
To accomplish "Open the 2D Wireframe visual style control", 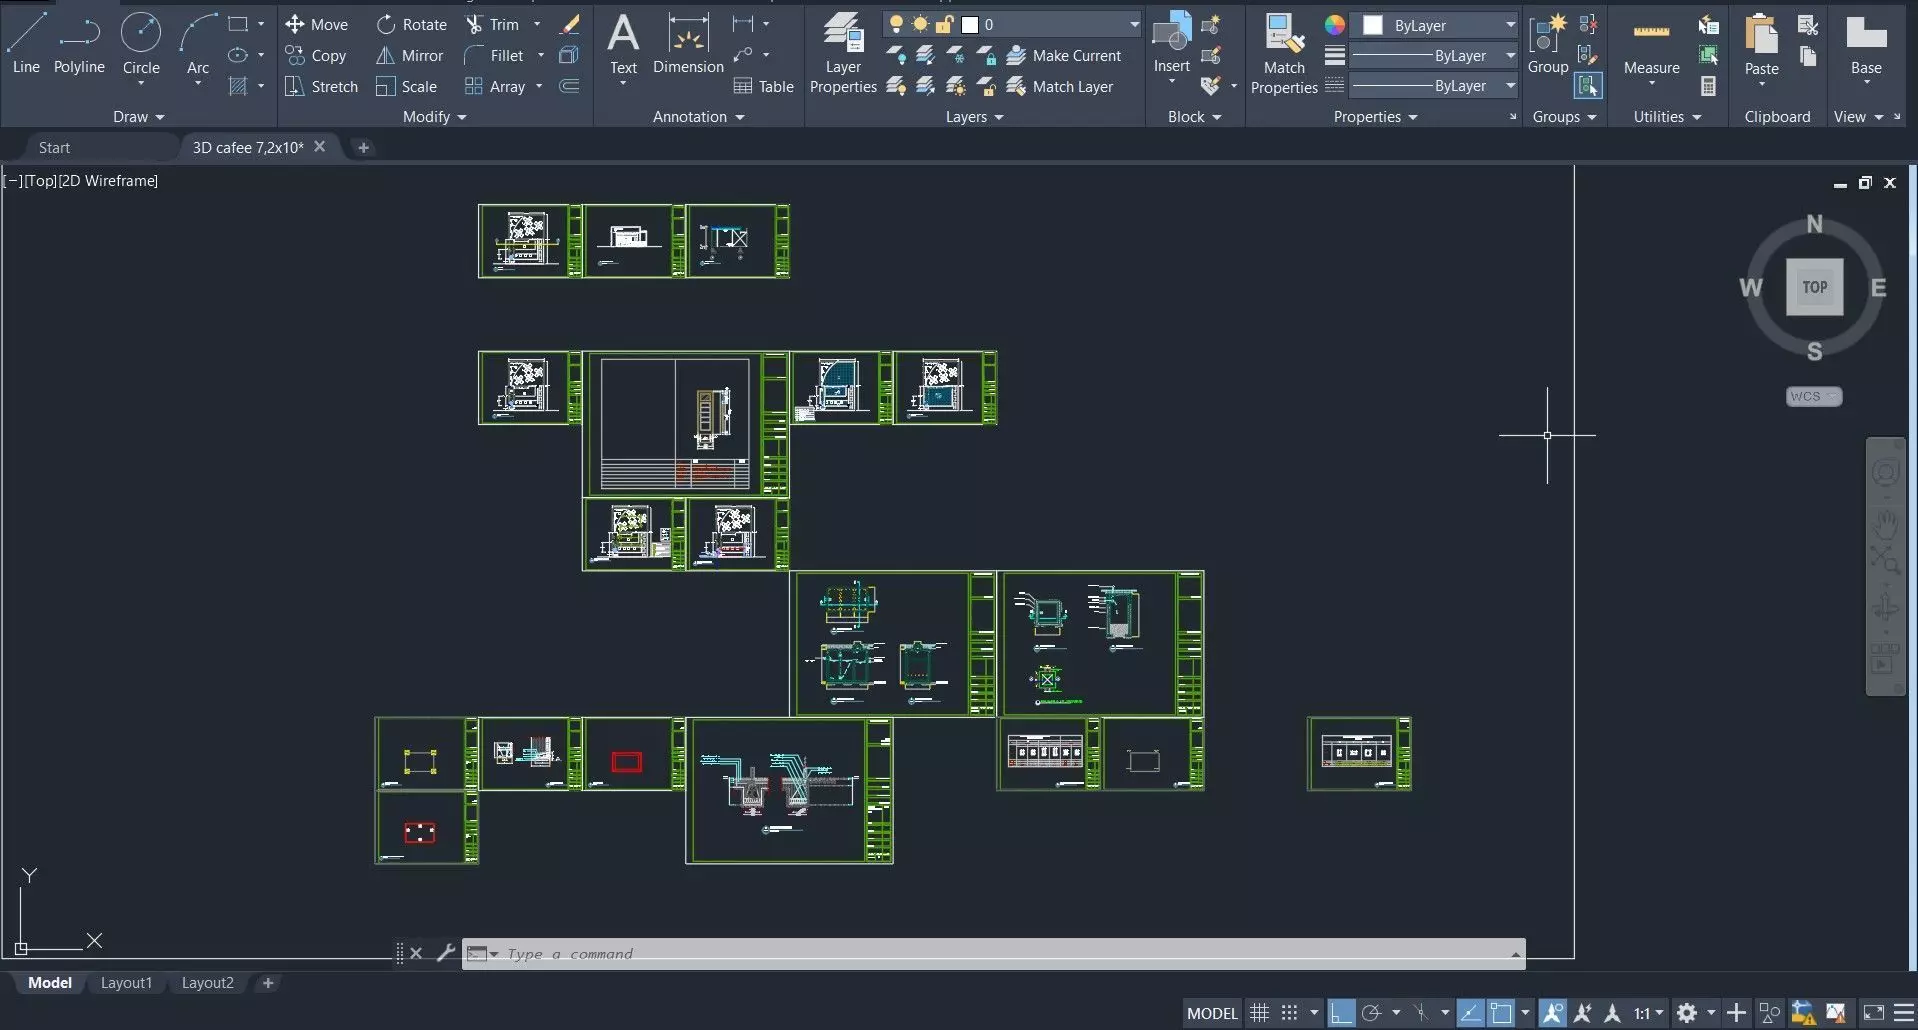I will [108, 181].
